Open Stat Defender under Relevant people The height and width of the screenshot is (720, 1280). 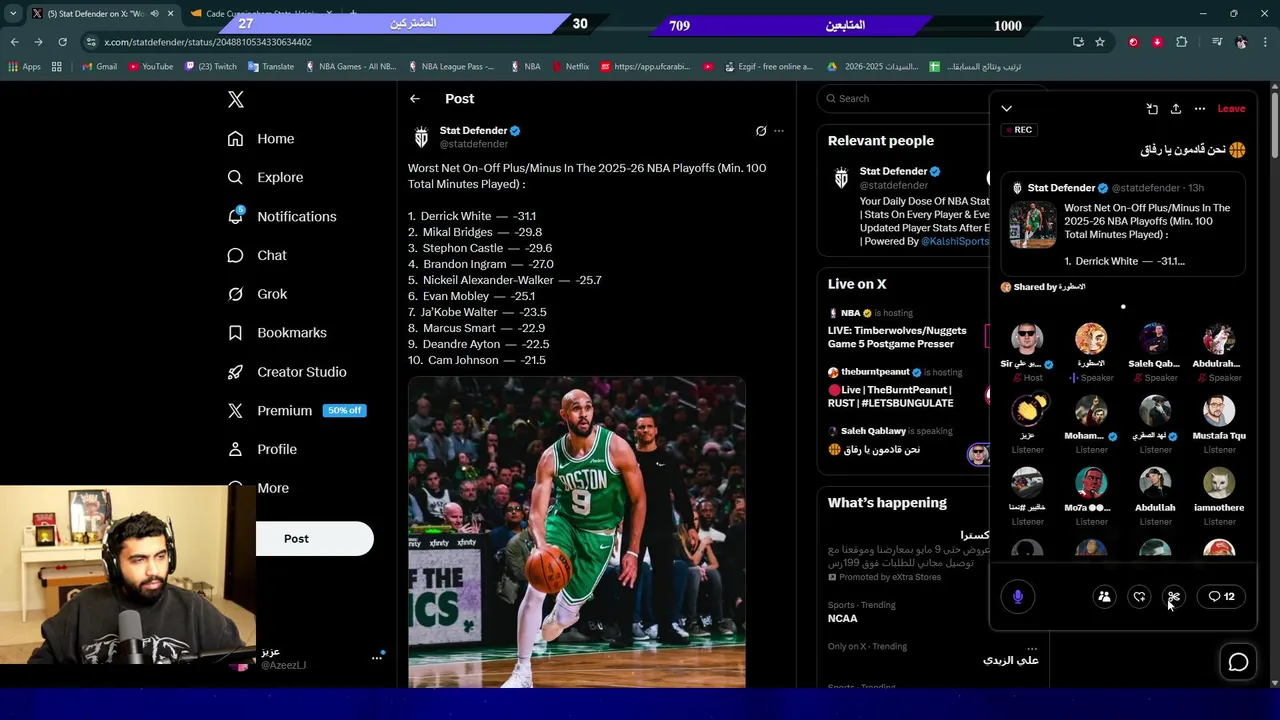point(893,171)
